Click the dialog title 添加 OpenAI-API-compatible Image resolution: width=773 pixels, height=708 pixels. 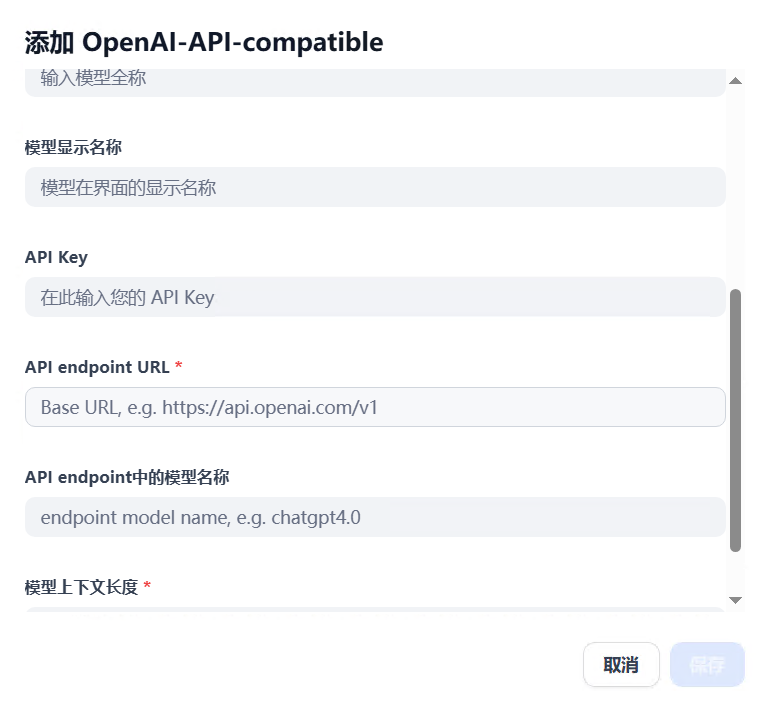pos(204,42)
